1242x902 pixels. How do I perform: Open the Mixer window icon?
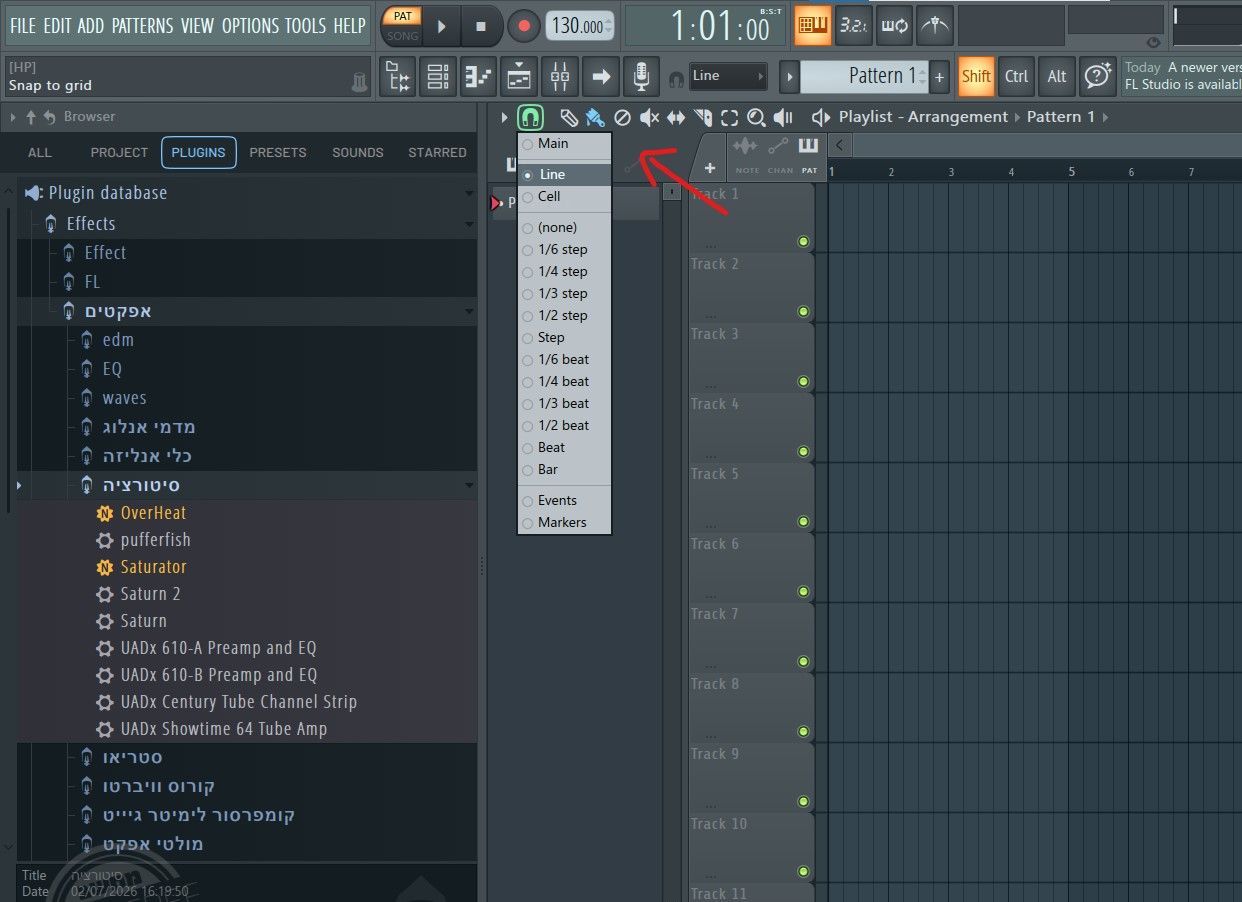(x=560, y=76)
